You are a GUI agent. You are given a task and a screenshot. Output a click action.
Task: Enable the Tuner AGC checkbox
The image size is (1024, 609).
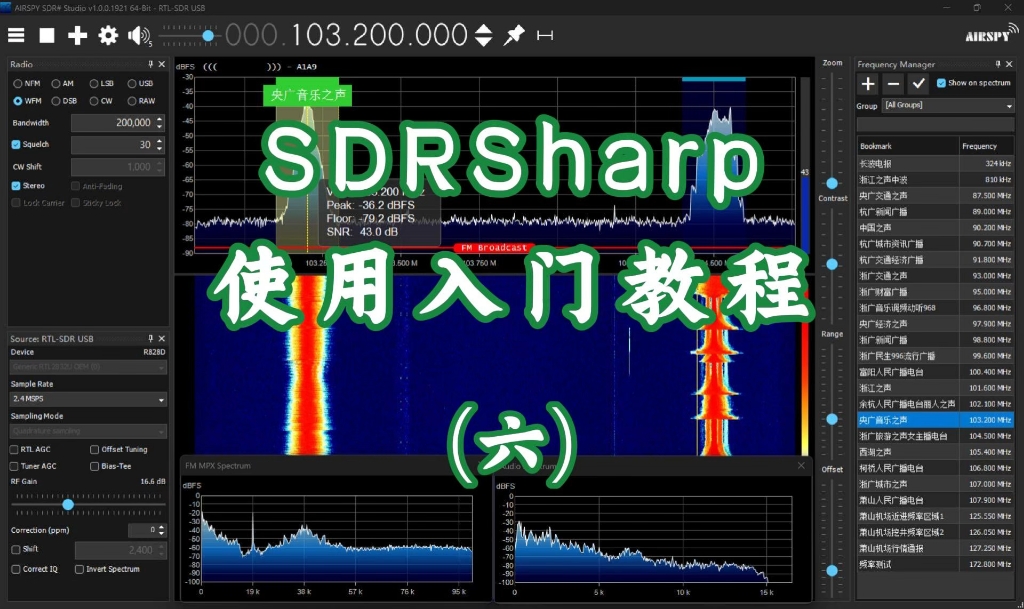click(x=14, y=466)
